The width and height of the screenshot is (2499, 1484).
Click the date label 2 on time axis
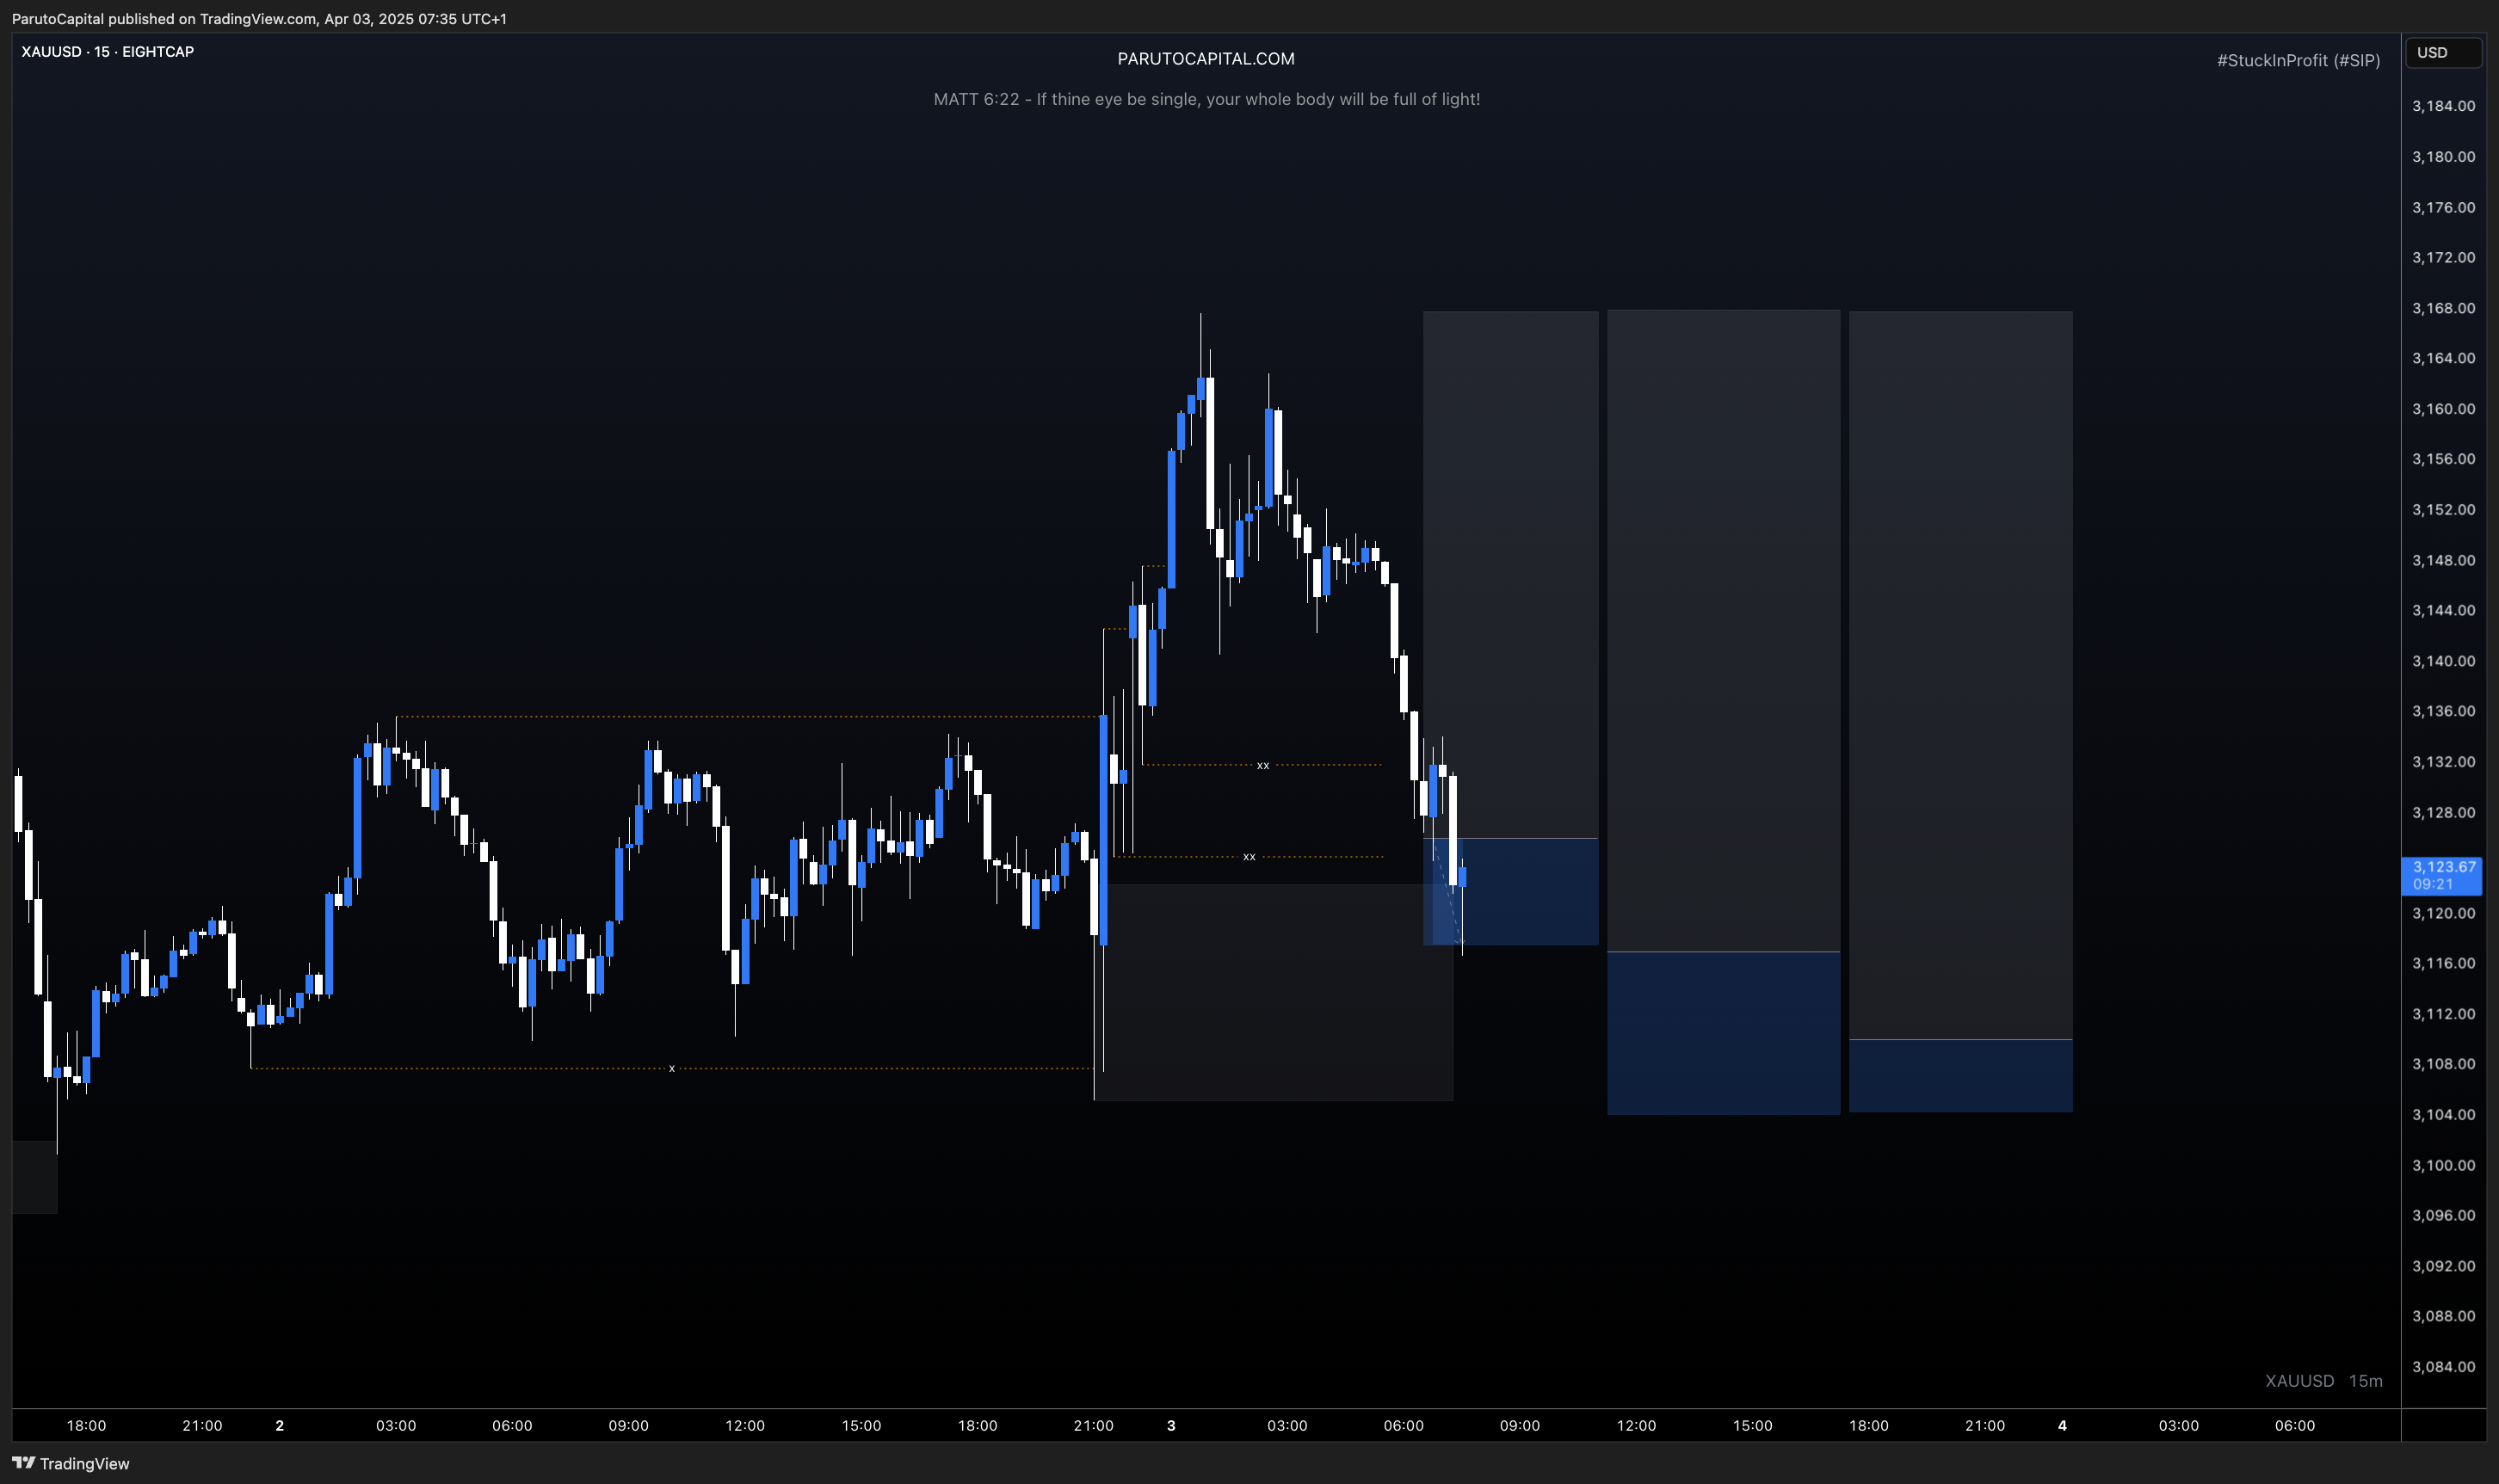click(279, 1425)
